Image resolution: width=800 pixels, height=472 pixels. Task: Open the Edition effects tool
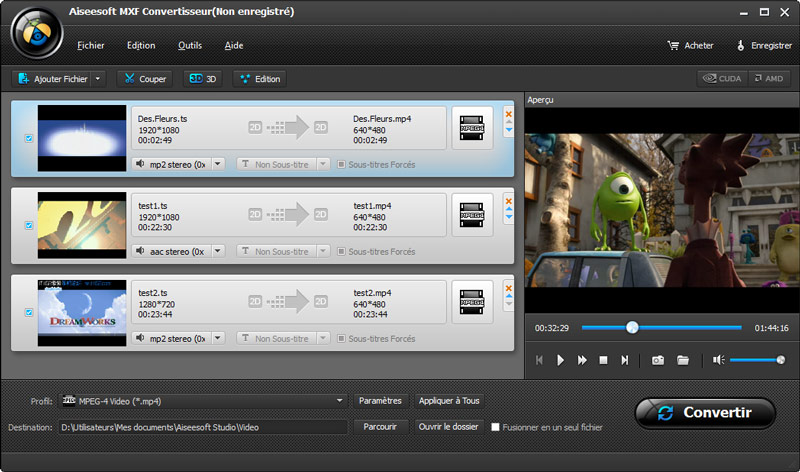[260, 79]
